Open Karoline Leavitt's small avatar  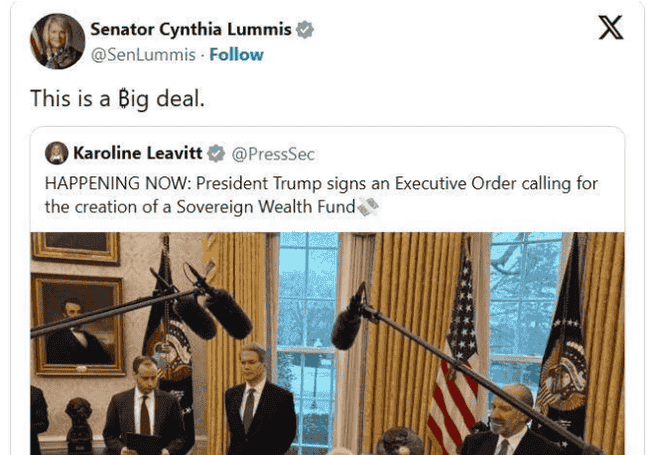coord(57,153)
